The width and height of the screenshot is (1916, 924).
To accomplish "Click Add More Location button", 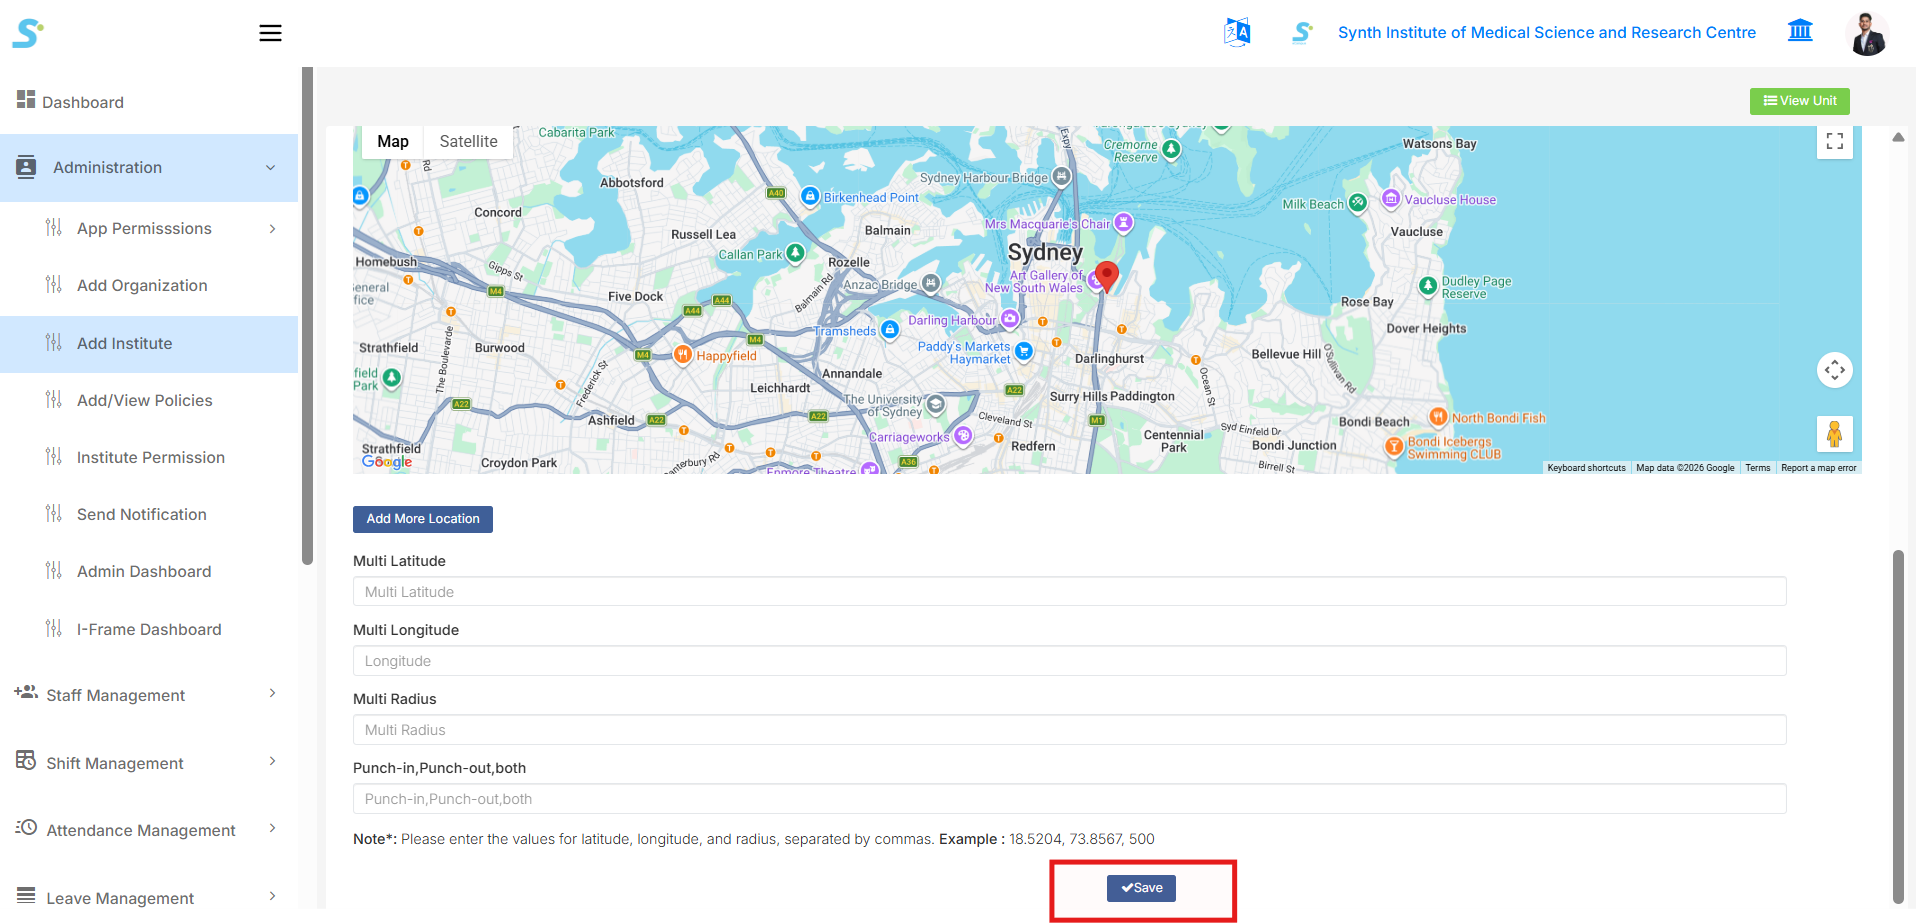I will tap(423, 519).
